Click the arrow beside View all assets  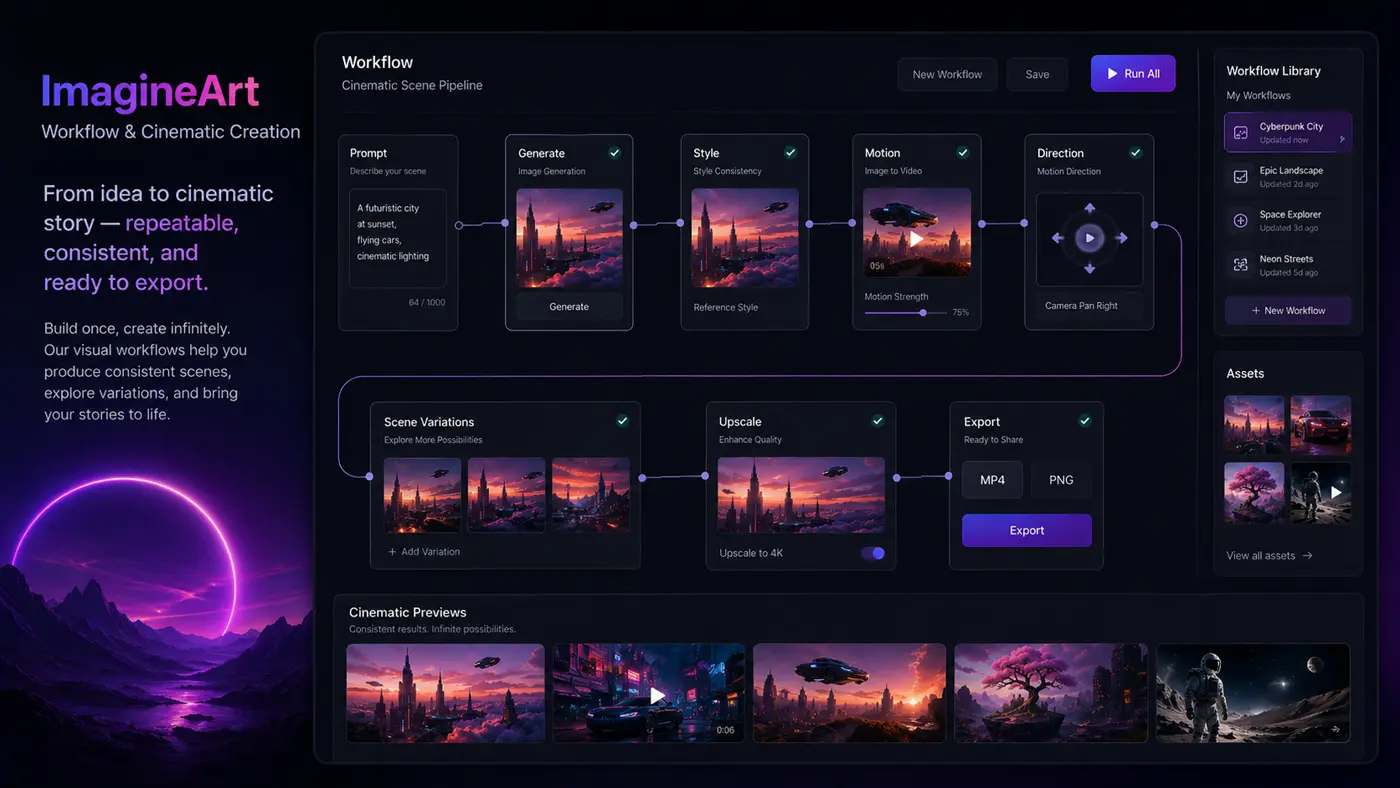(1307, 556)
